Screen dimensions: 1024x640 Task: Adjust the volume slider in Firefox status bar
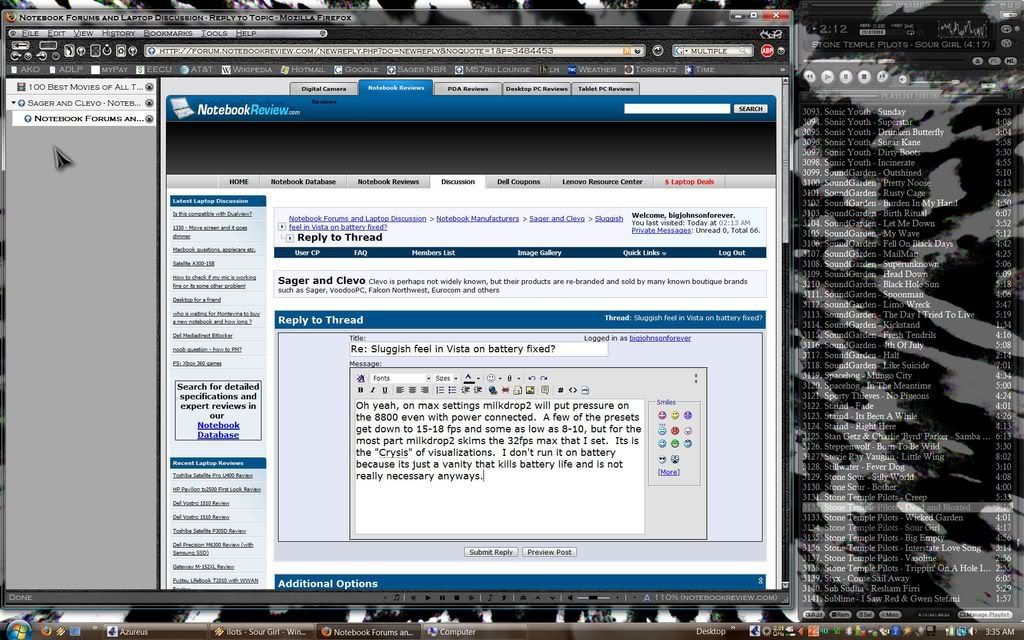594,598
